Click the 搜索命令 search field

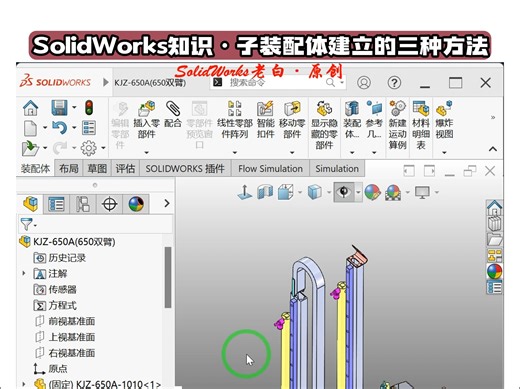click(278, 82)
